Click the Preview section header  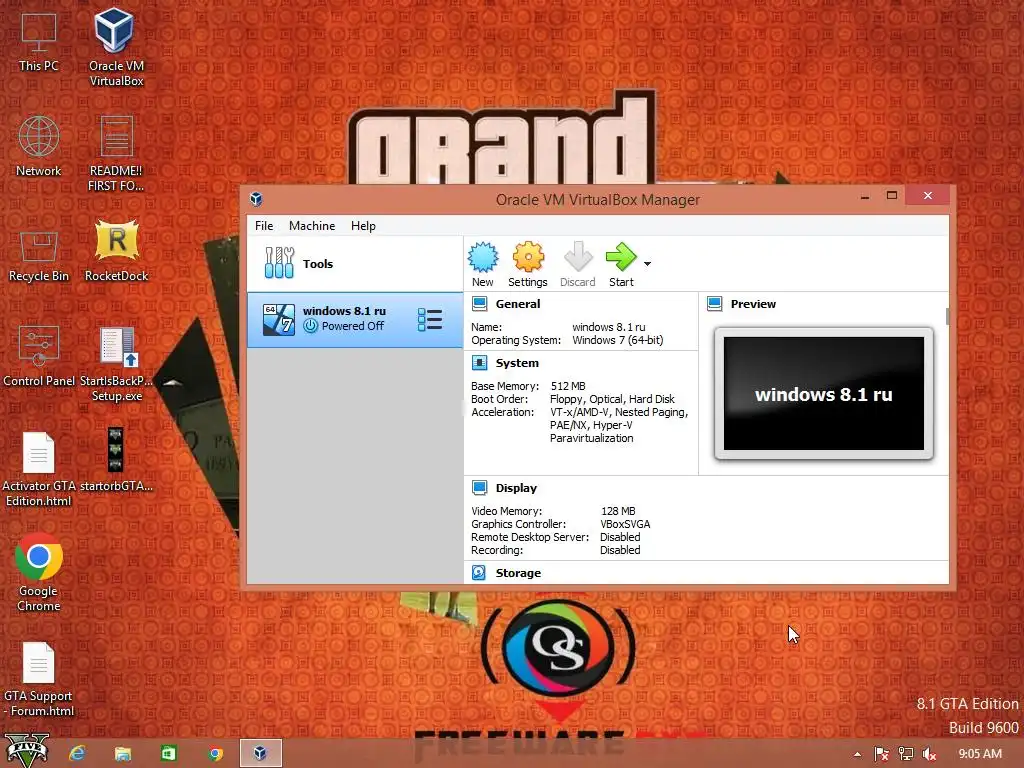point(753,304)
